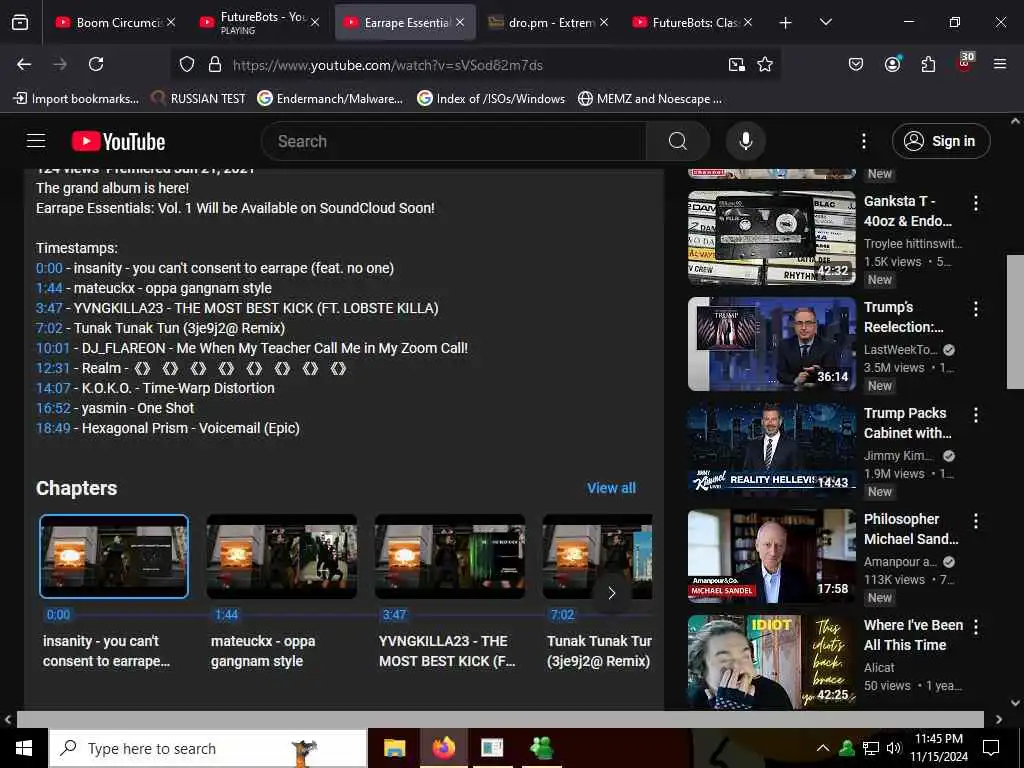
Task: Open the clock showing 11:45 PM
Action: 938,748
